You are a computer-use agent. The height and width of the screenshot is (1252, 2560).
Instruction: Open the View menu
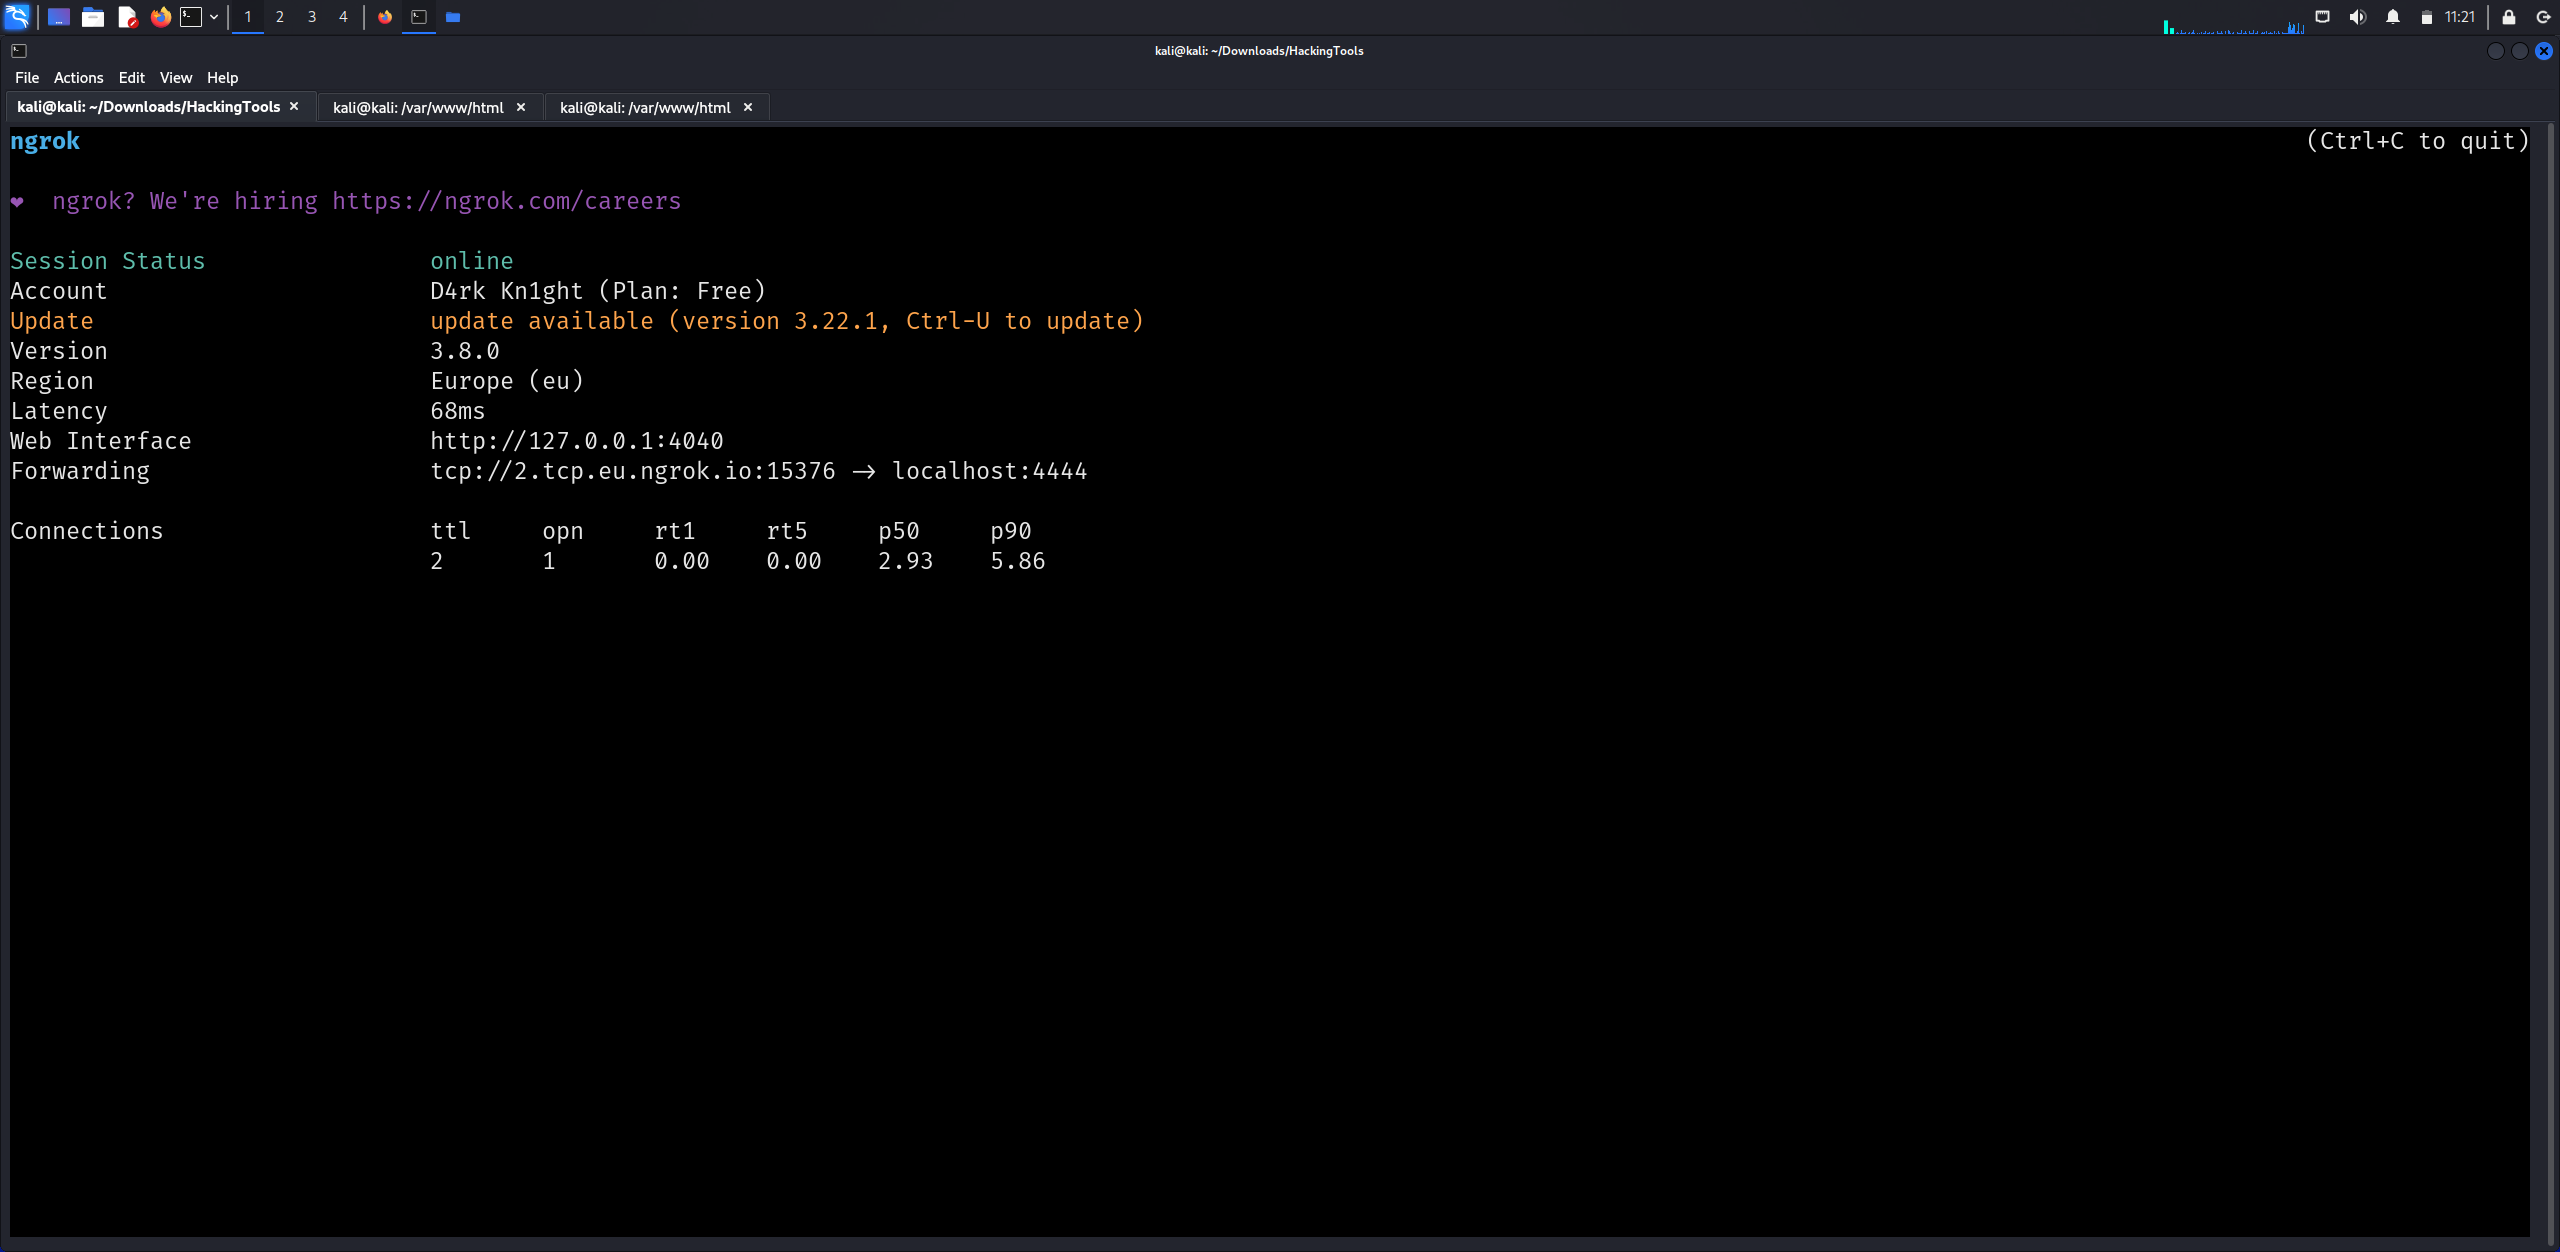click(x=176, y=78)
